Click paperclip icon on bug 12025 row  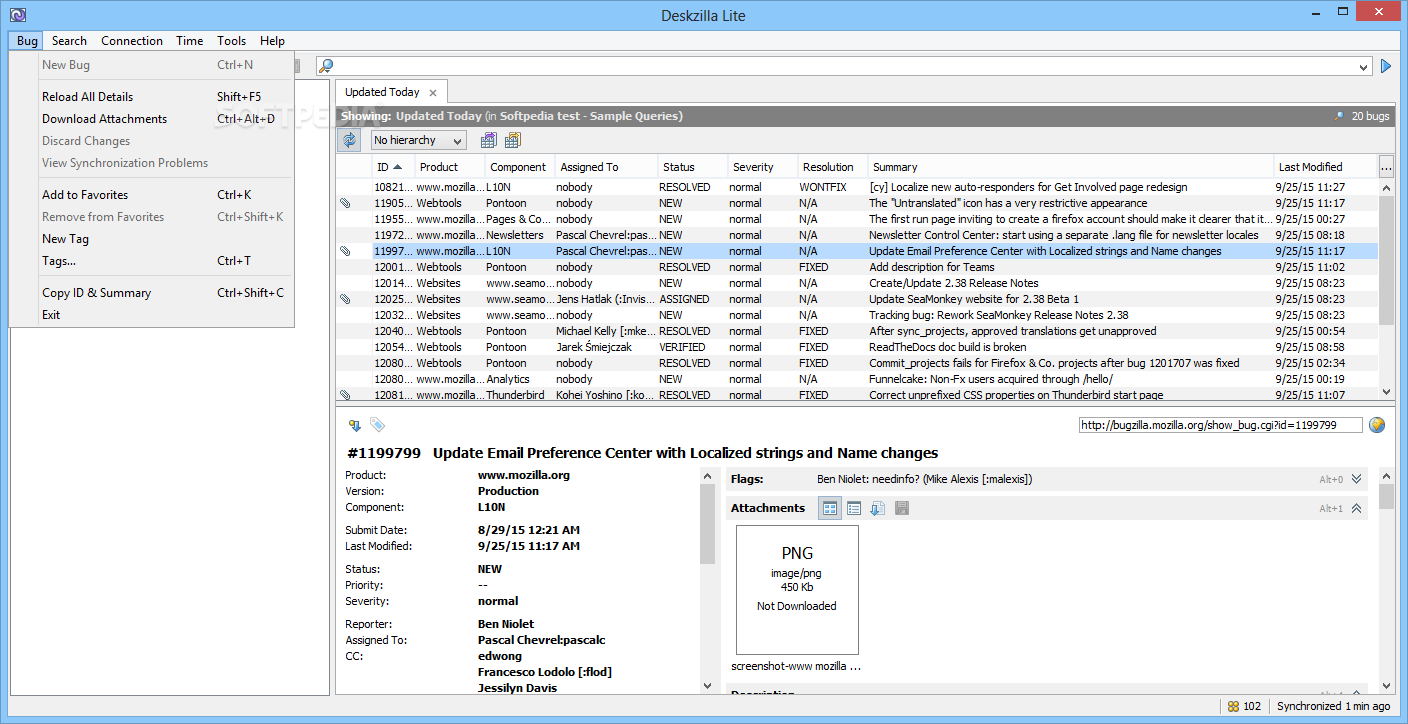(345, 299)
